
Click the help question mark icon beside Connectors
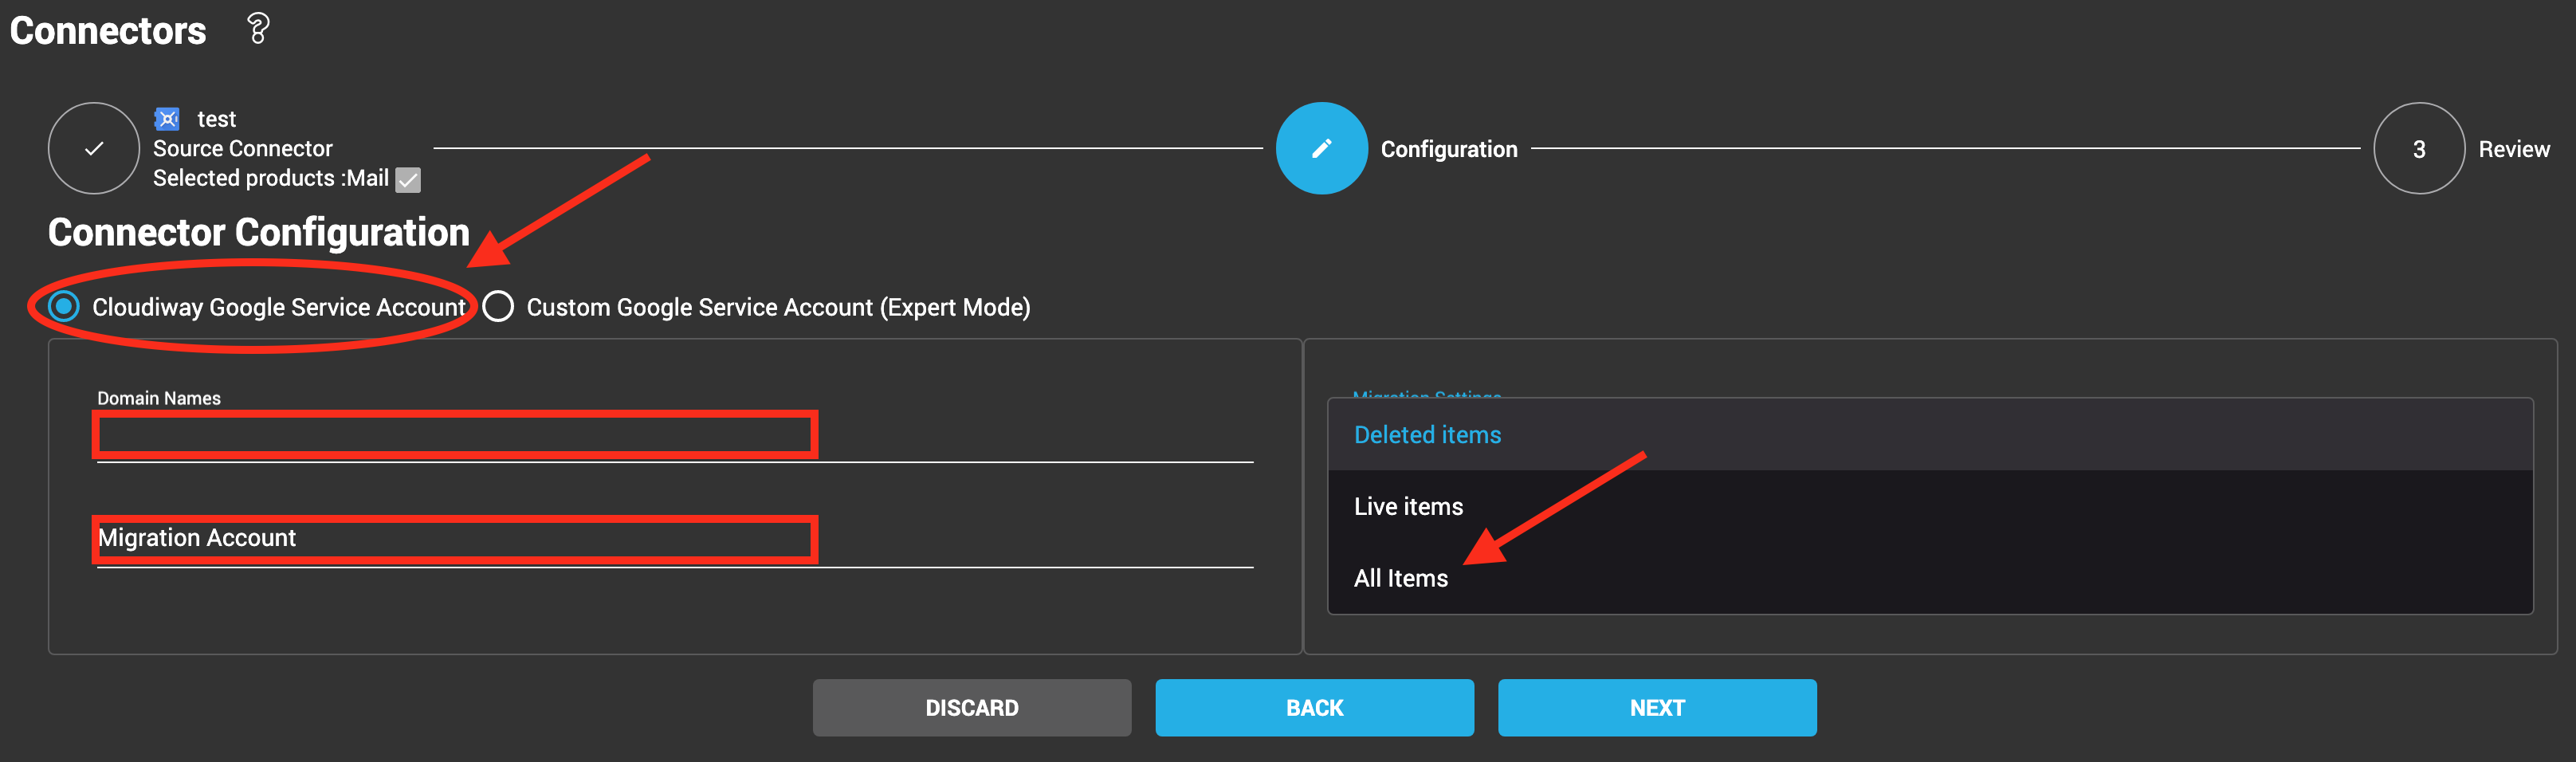point(258,29)
